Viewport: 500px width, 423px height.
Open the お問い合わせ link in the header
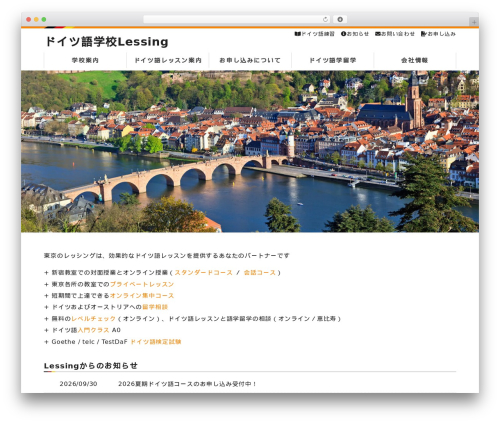tap(398, 34)
